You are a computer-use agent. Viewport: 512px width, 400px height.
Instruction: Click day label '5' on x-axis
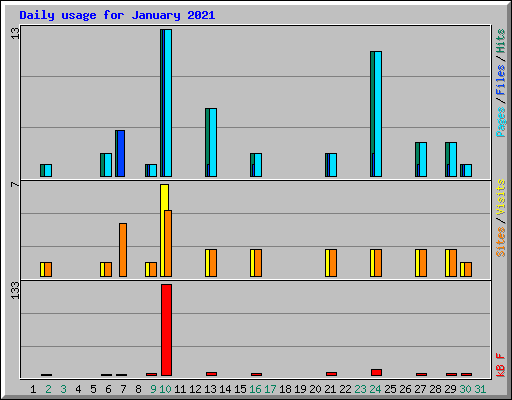point(93,389)
